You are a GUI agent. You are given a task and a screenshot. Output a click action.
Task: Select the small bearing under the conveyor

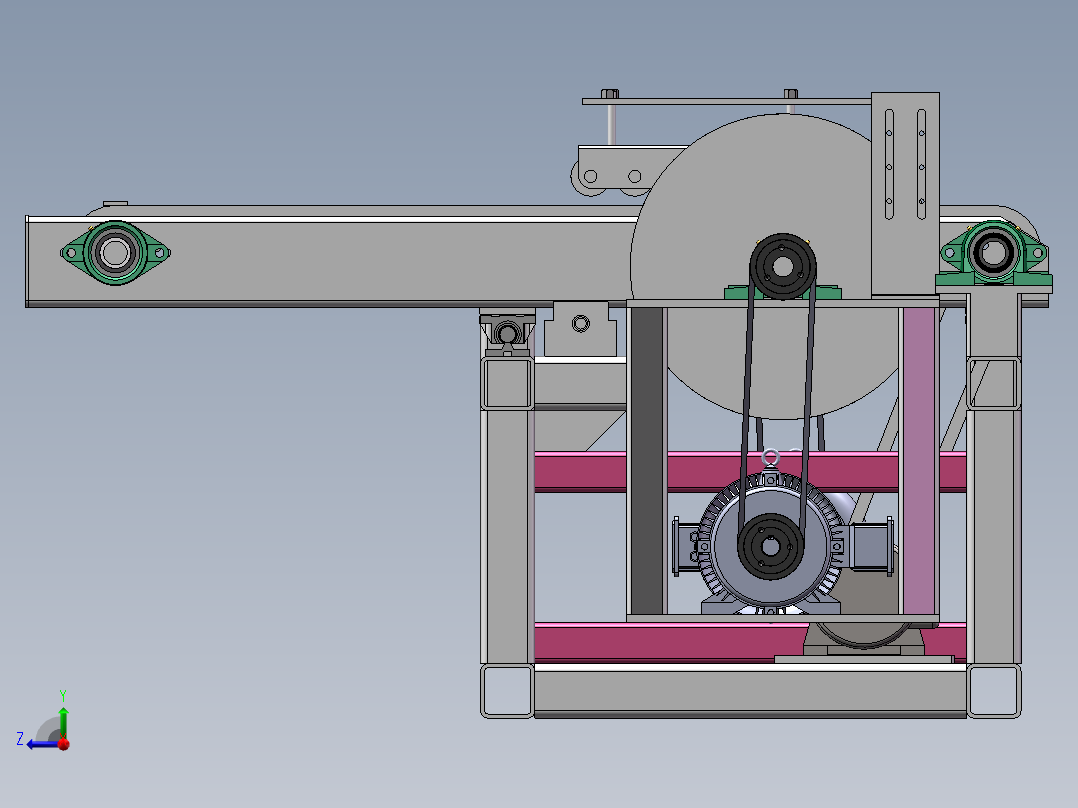(507, 335)
